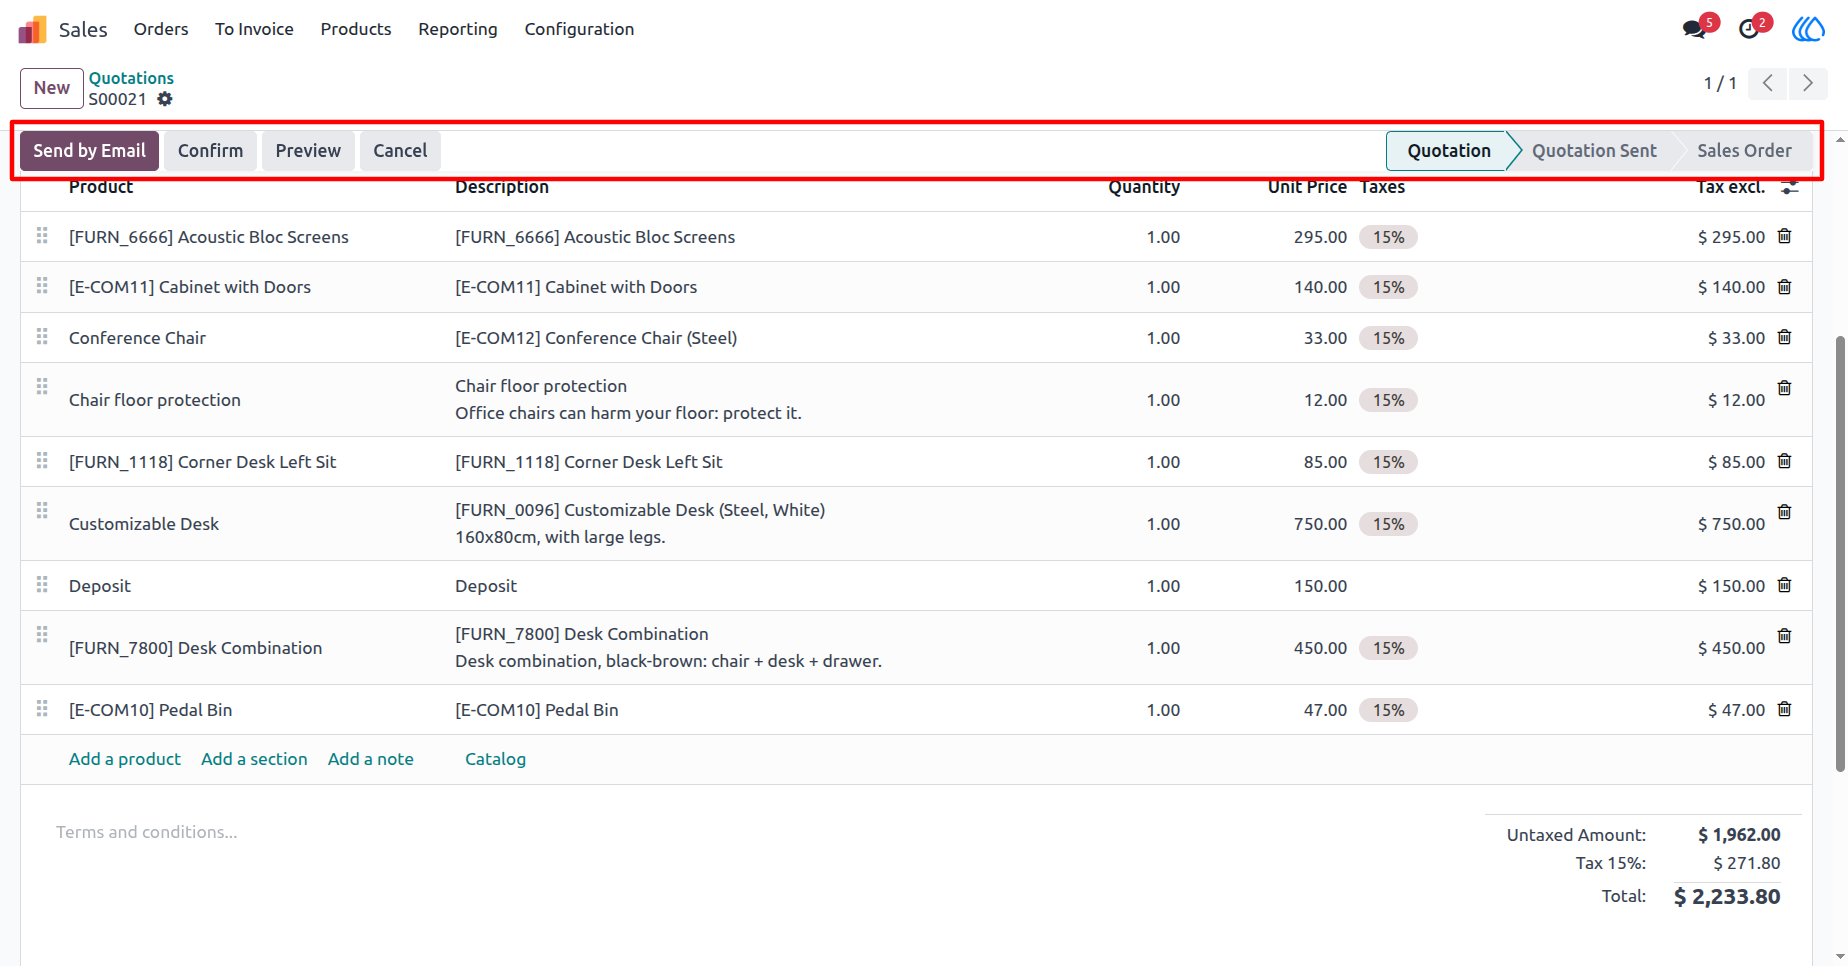Delete the Customizable Desk line

[1784, 512]
